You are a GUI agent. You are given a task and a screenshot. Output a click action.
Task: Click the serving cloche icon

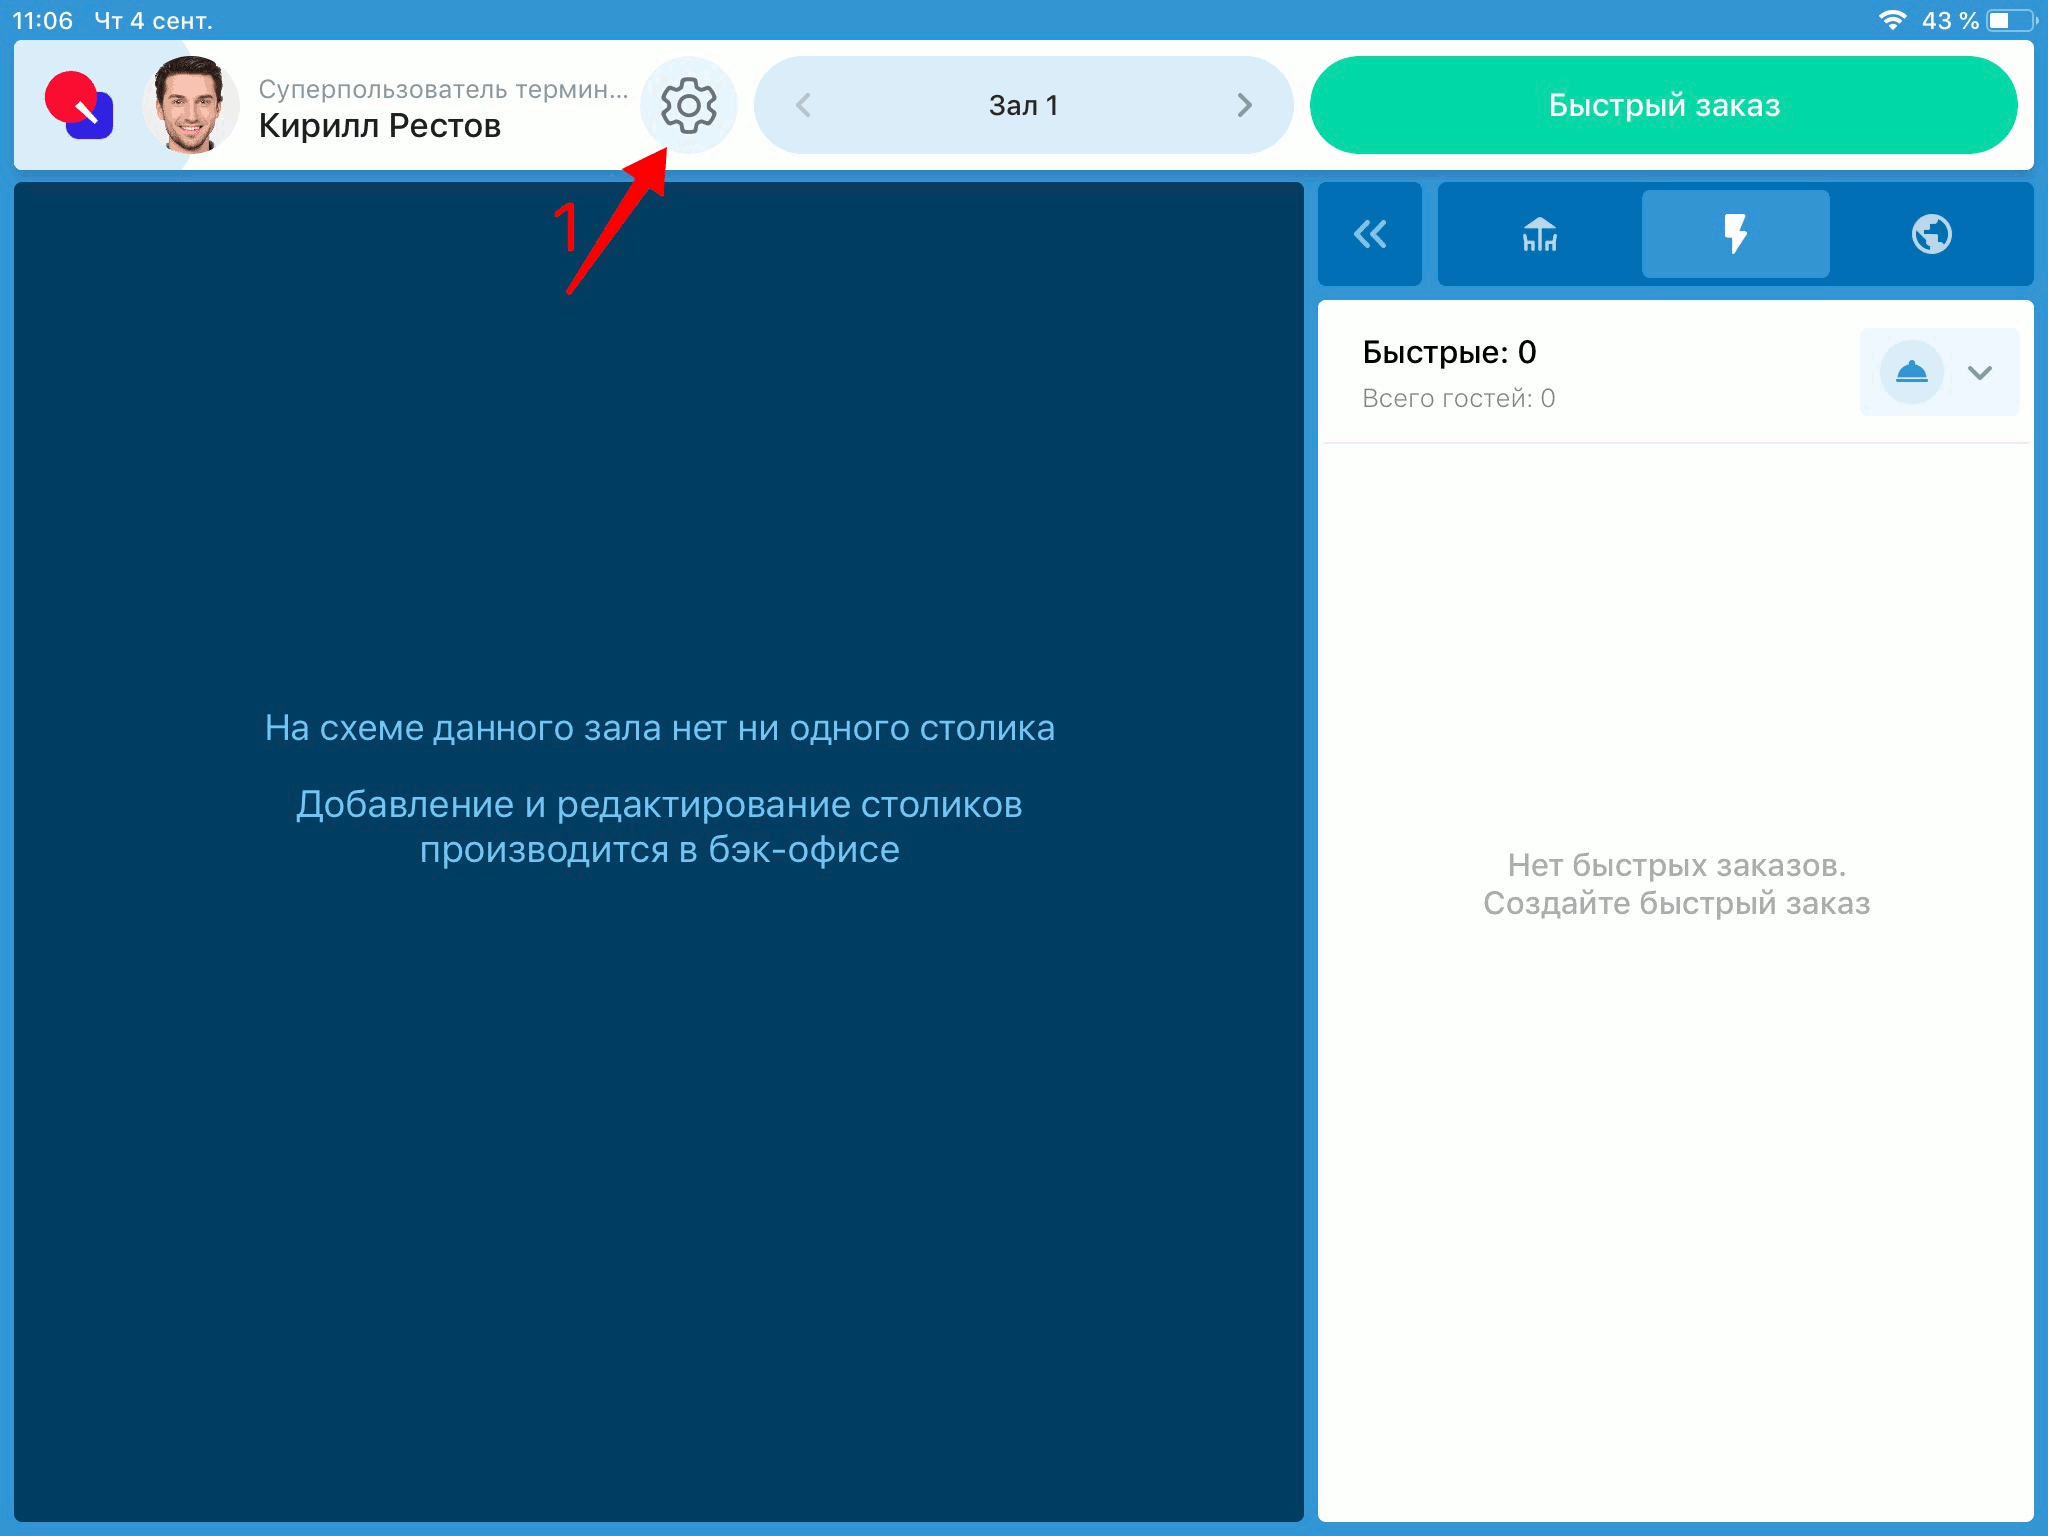click(x=1911, y=372)
